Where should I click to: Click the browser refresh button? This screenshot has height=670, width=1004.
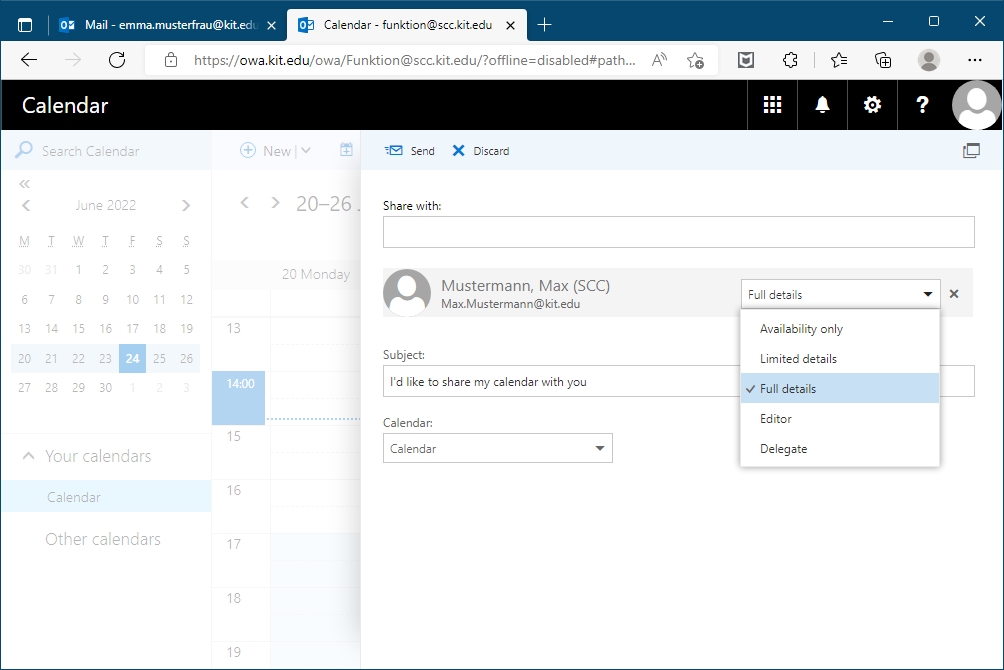(x=117, y=60)
